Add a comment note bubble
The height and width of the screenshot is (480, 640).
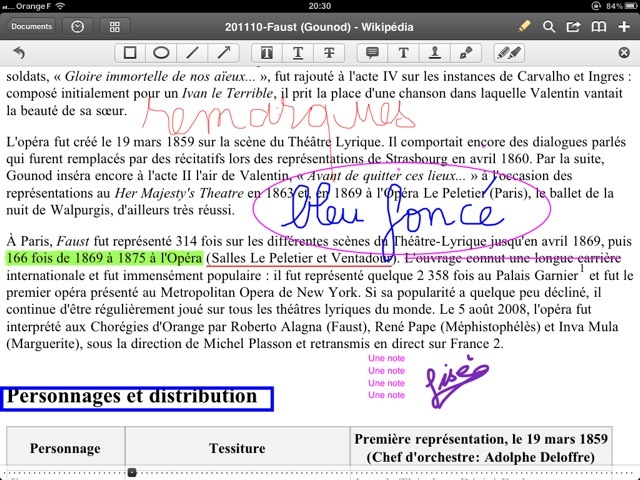[x=373, y=52]
